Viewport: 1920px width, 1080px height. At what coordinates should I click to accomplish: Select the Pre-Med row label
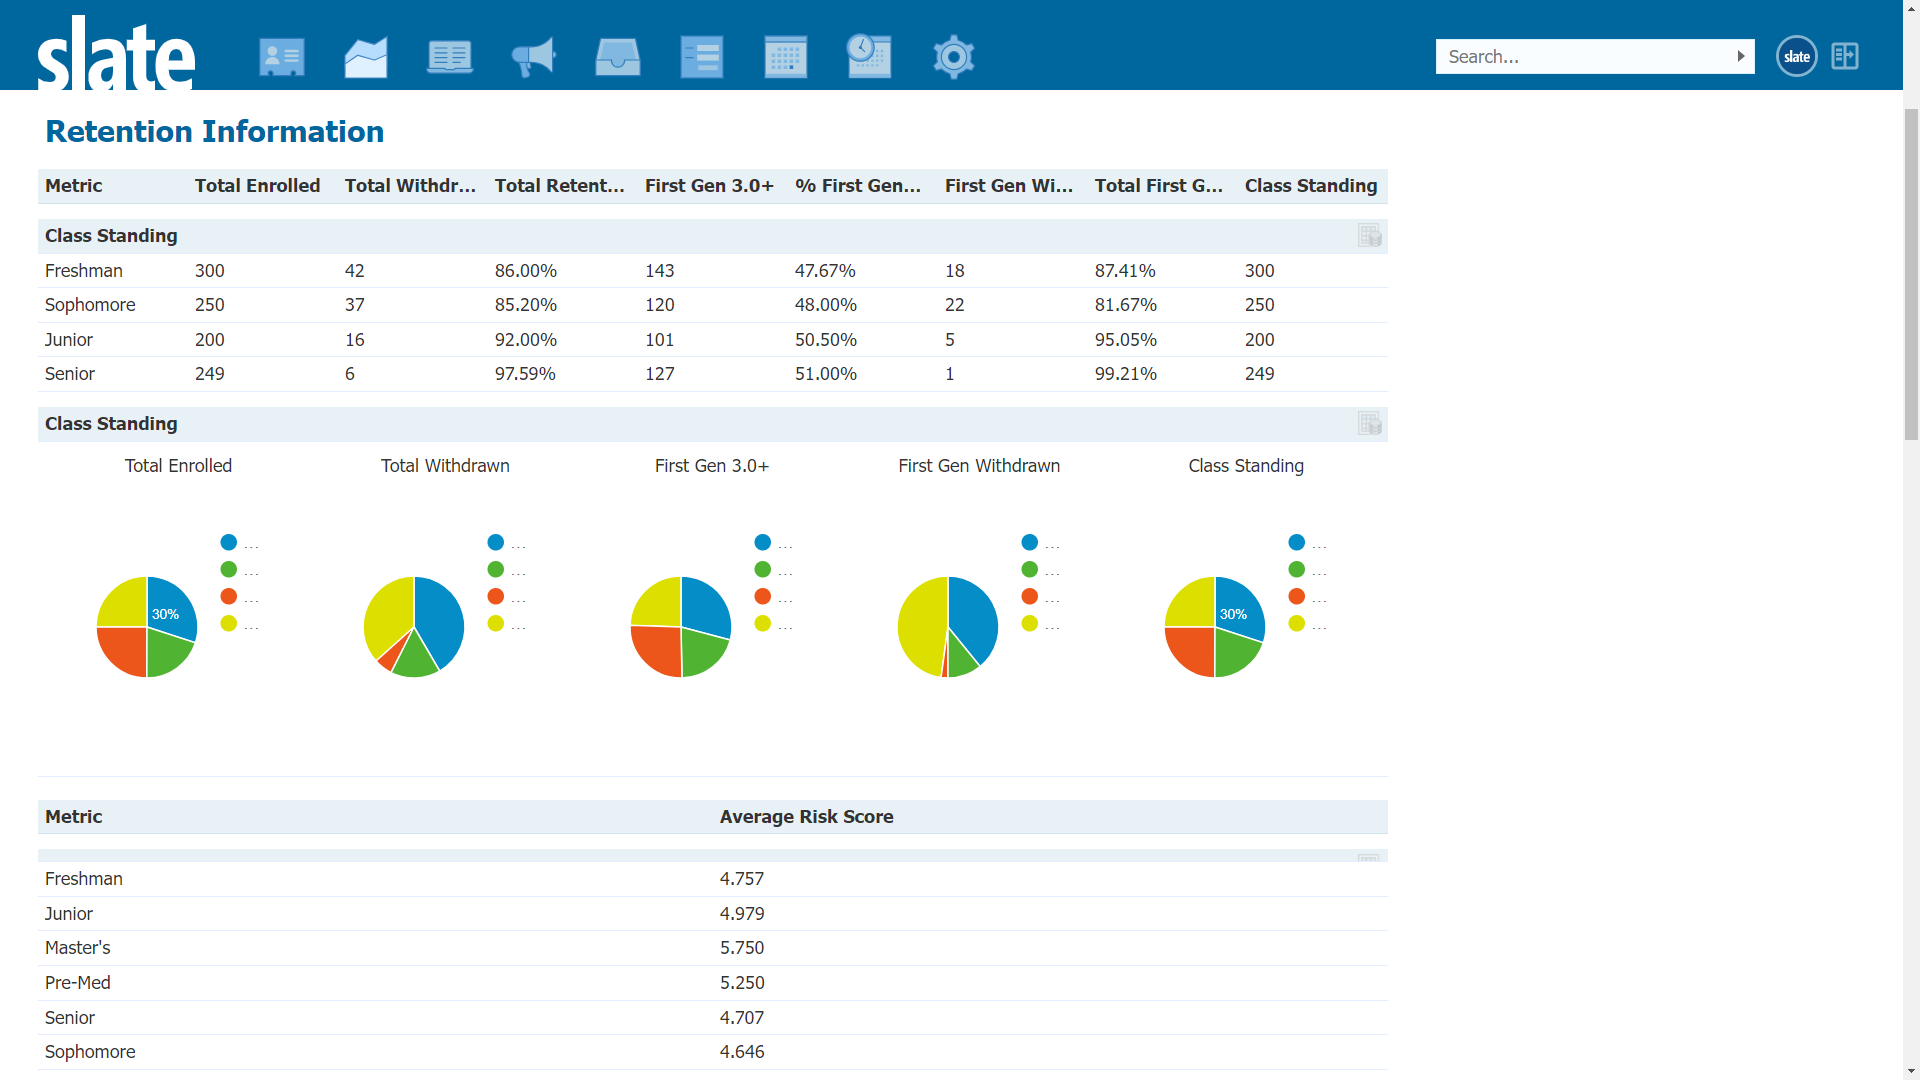tap(78, 983)
